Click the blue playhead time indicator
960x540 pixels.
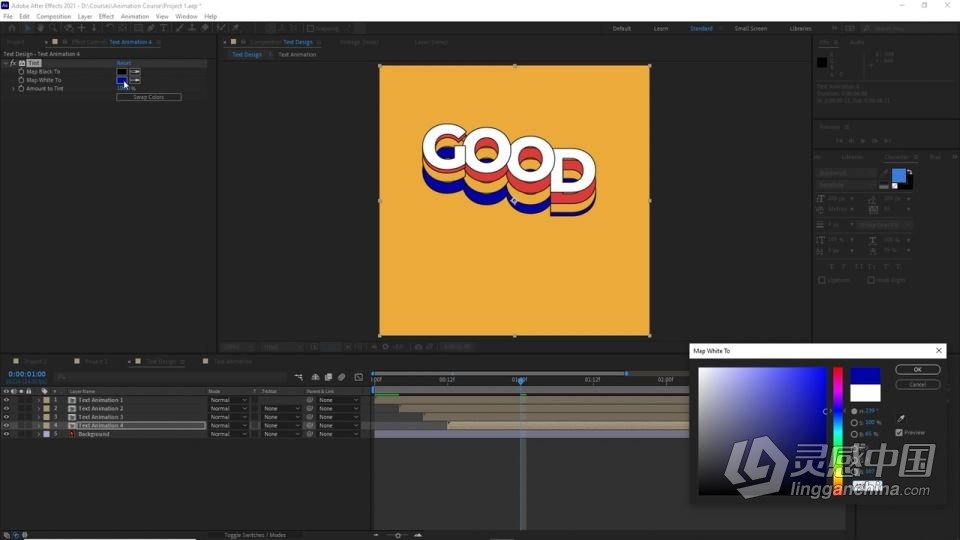(520, 380)
